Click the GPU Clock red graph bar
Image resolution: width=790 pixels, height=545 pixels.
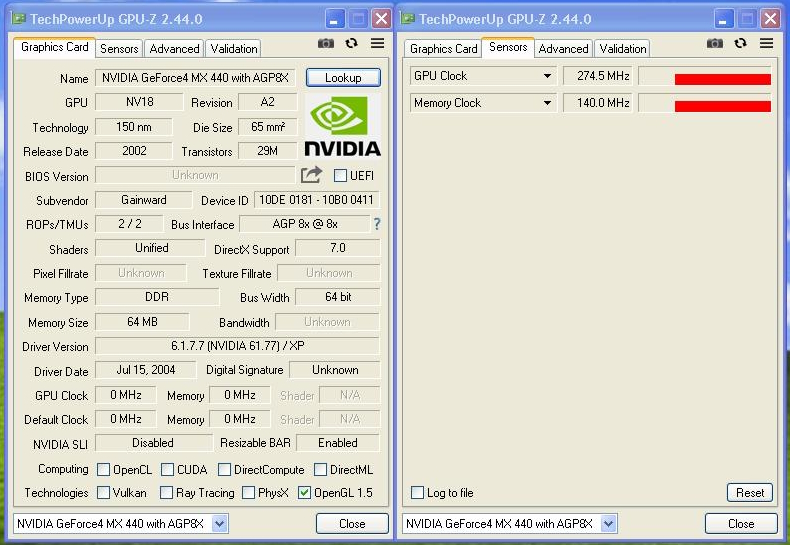tap(722, 79)
